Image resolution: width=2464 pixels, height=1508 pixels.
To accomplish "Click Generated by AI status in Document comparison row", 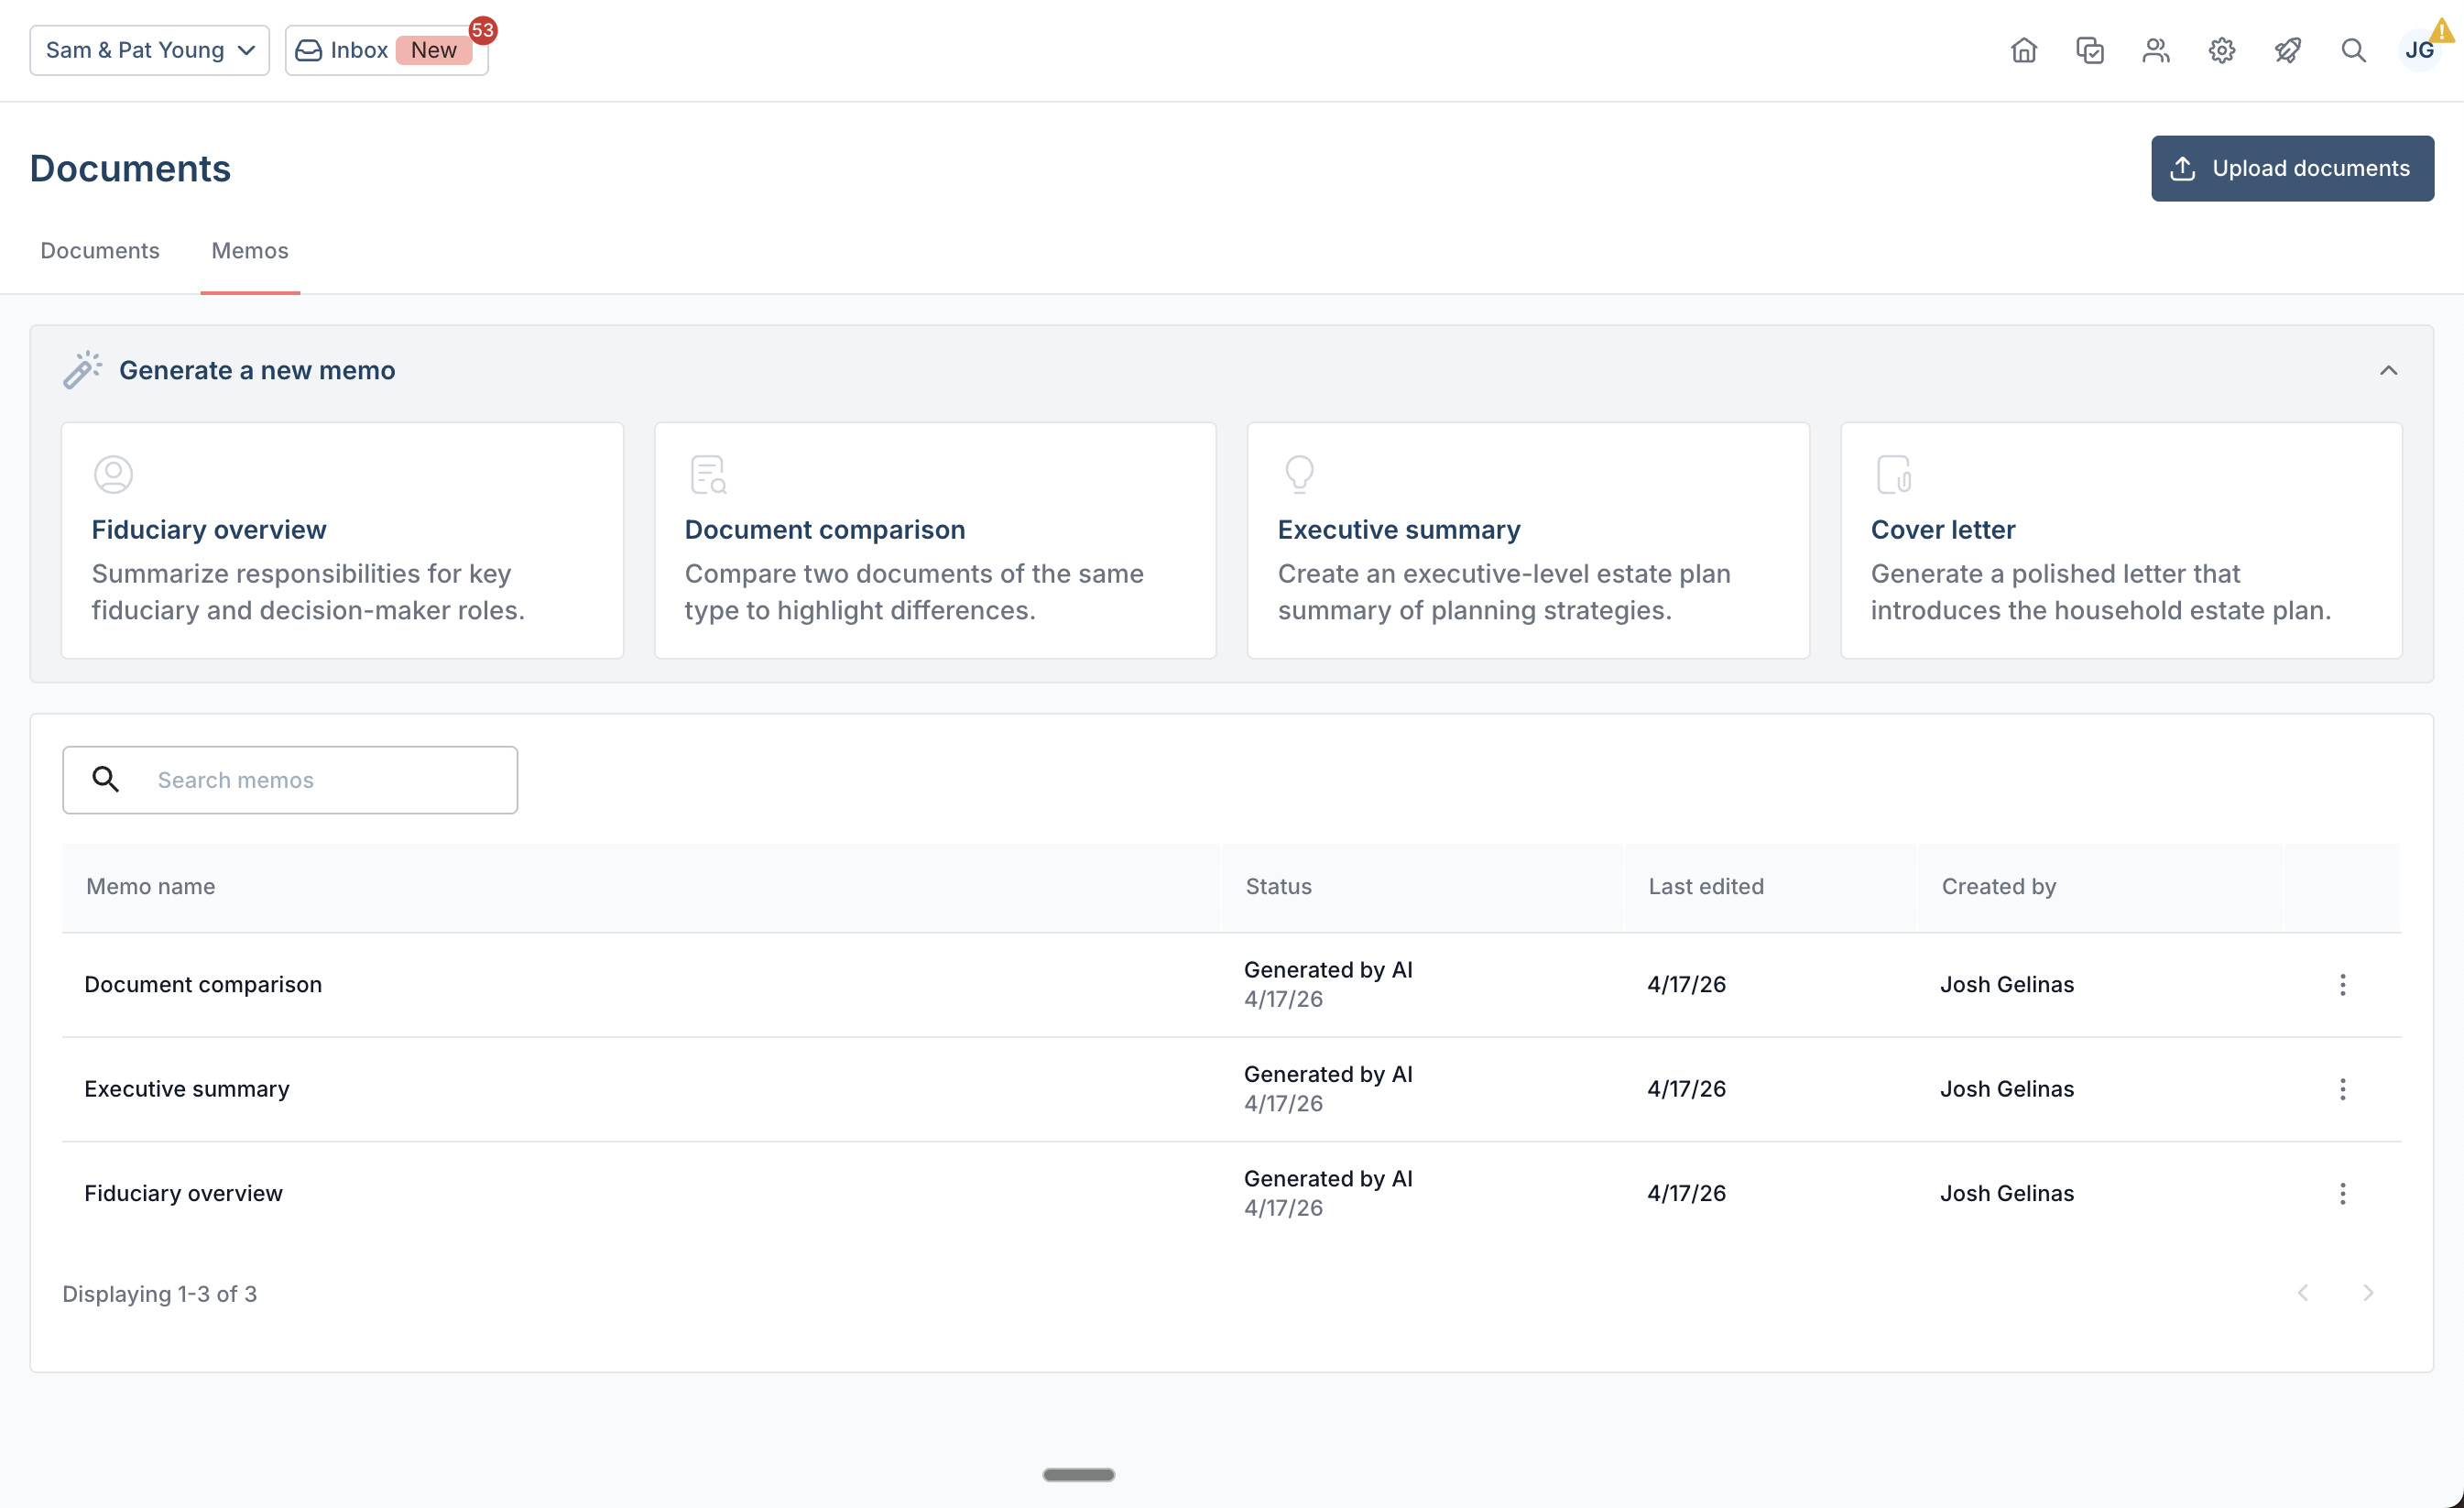I will 1328,970.
